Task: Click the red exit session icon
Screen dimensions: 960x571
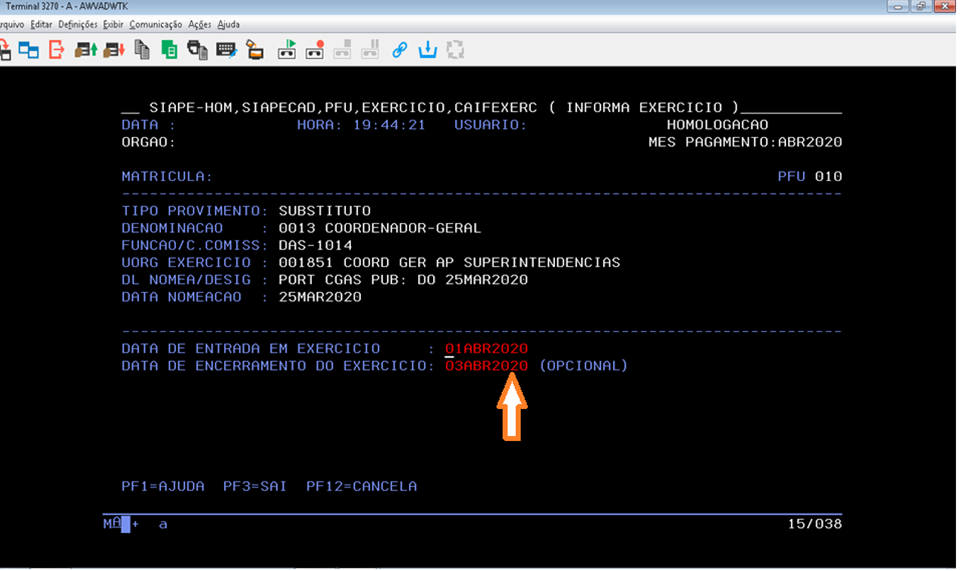Action: click(56, 50)
